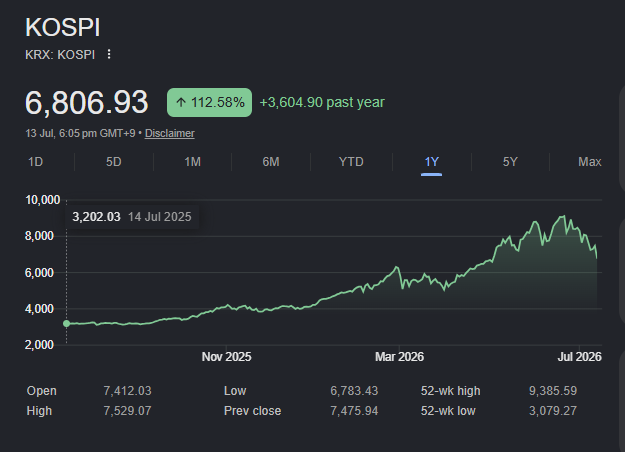Click the Prev close value 7,475.94
Screen dimensions: 625x452
click(354, 411)
